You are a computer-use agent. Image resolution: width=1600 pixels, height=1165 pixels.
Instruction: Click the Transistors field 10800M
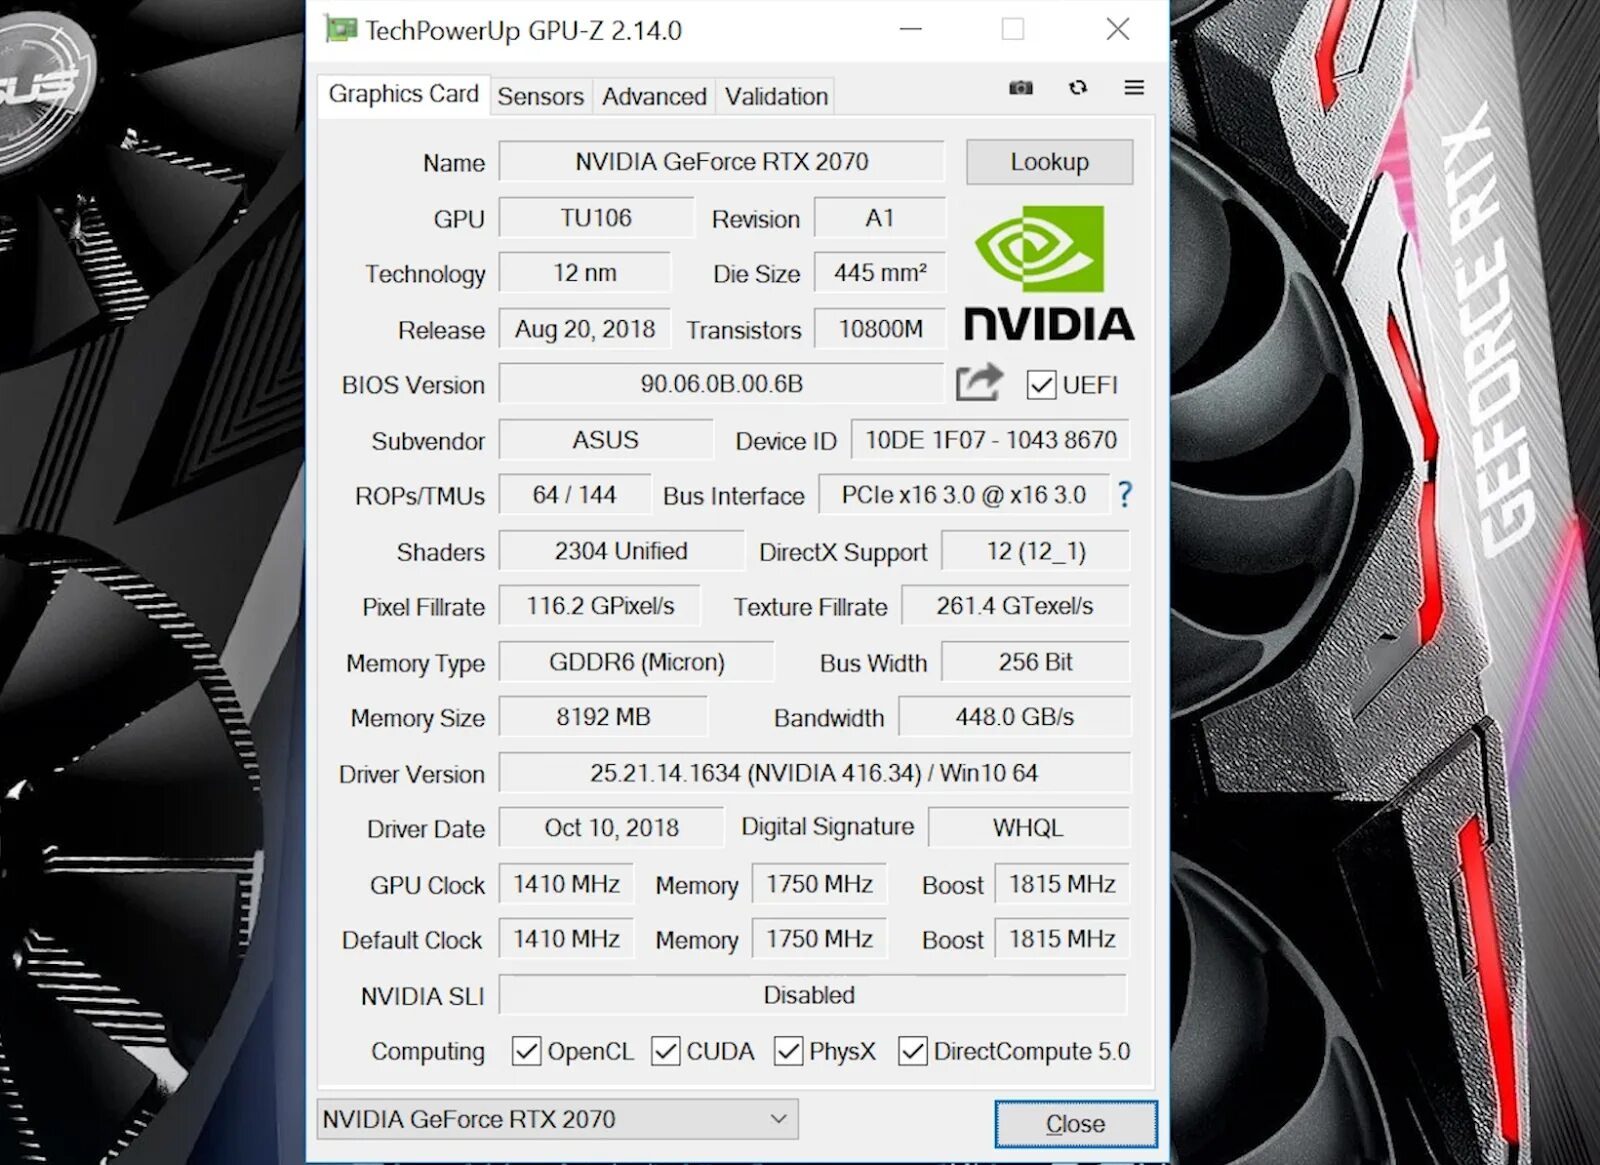[880, 329]
